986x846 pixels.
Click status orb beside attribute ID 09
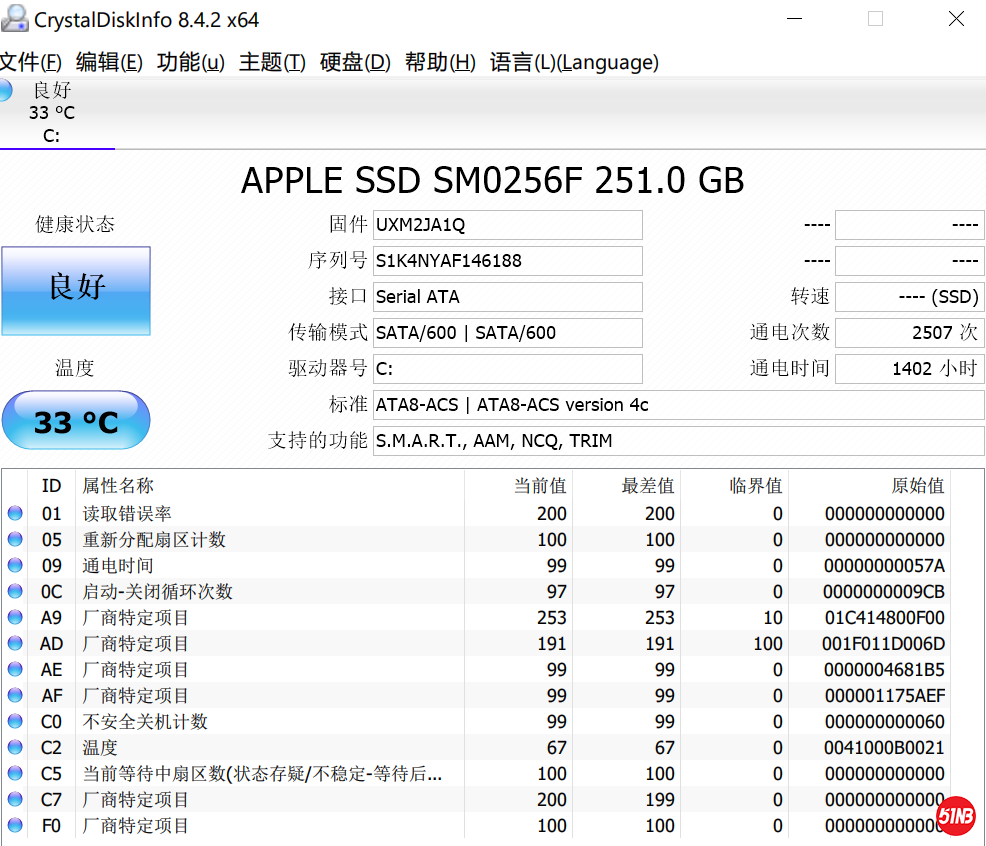pyautogui.click(x=15, y=566)
